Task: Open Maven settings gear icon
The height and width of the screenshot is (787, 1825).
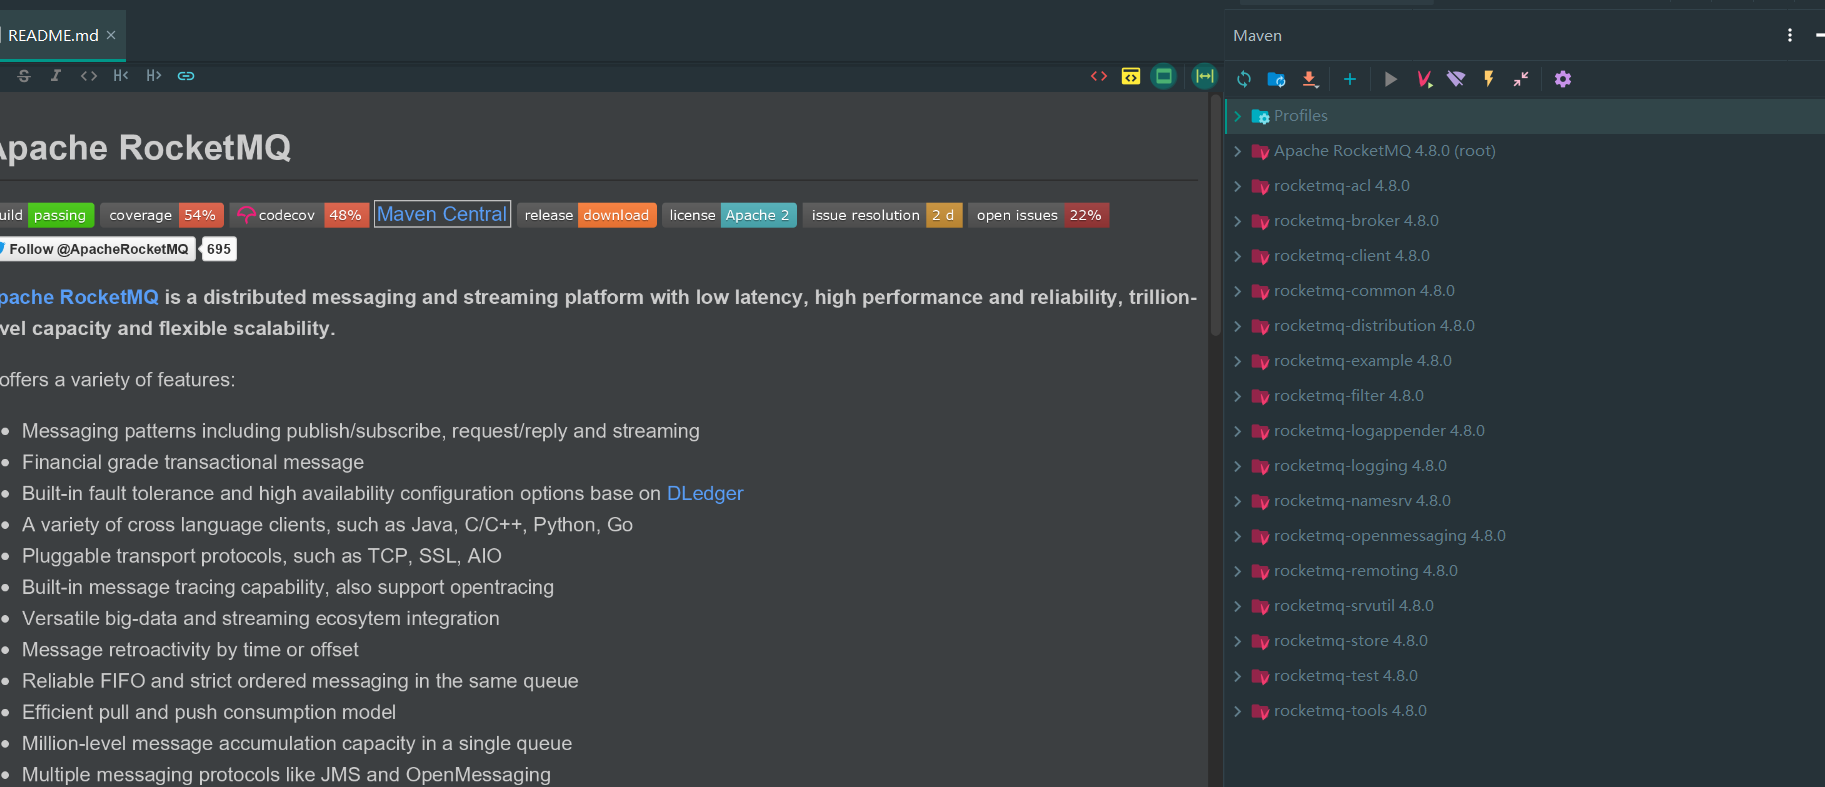Action: point(1563,79)
